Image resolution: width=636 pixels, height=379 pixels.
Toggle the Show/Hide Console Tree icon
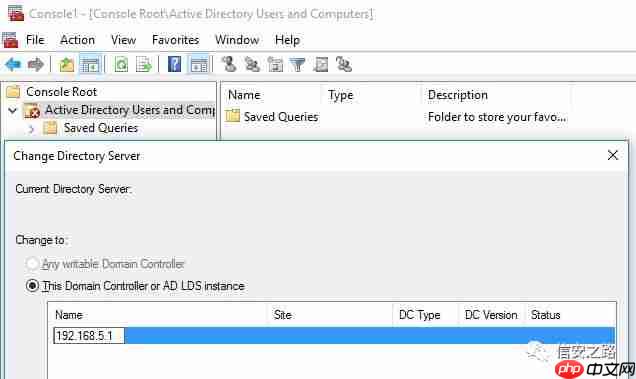tap(90, 65)
